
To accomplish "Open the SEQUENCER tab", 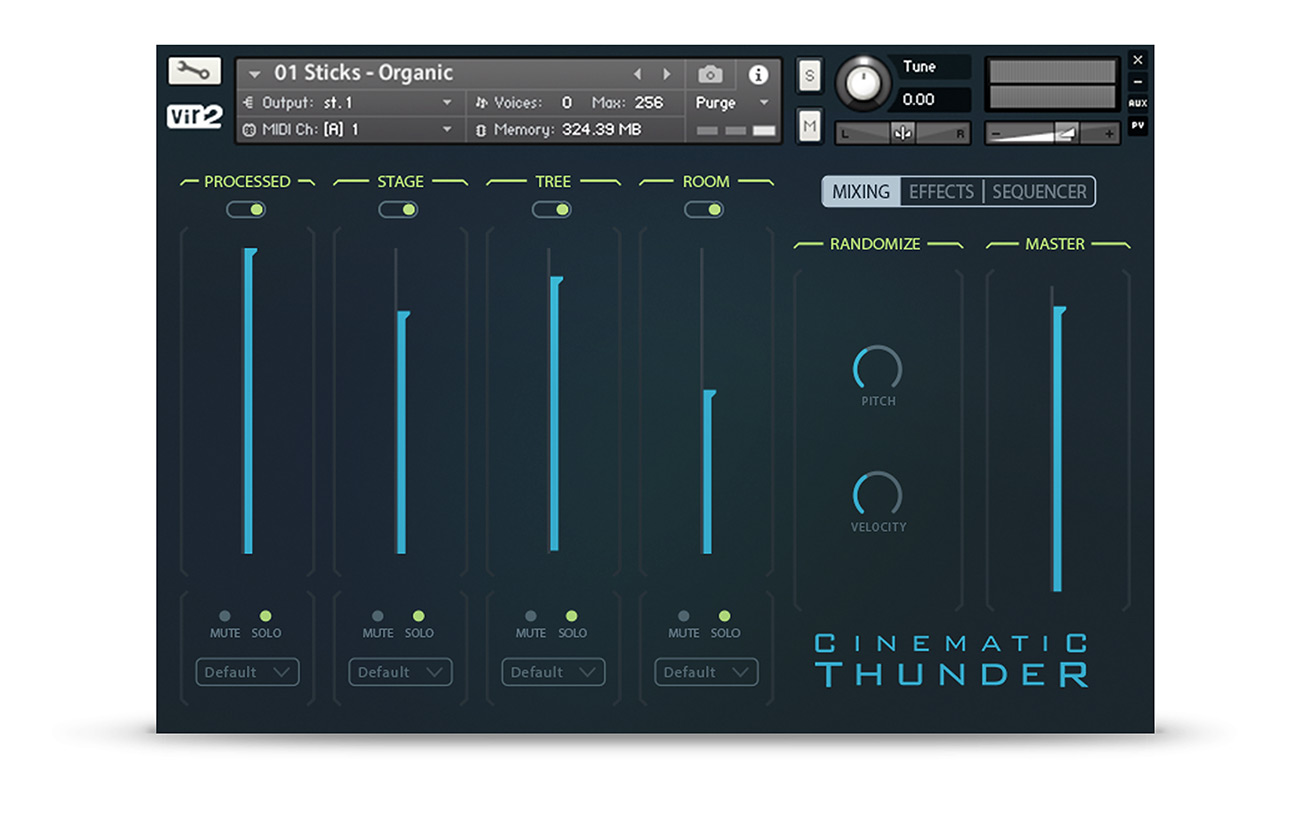I will pyautogui.click(x=1039, y=192).
